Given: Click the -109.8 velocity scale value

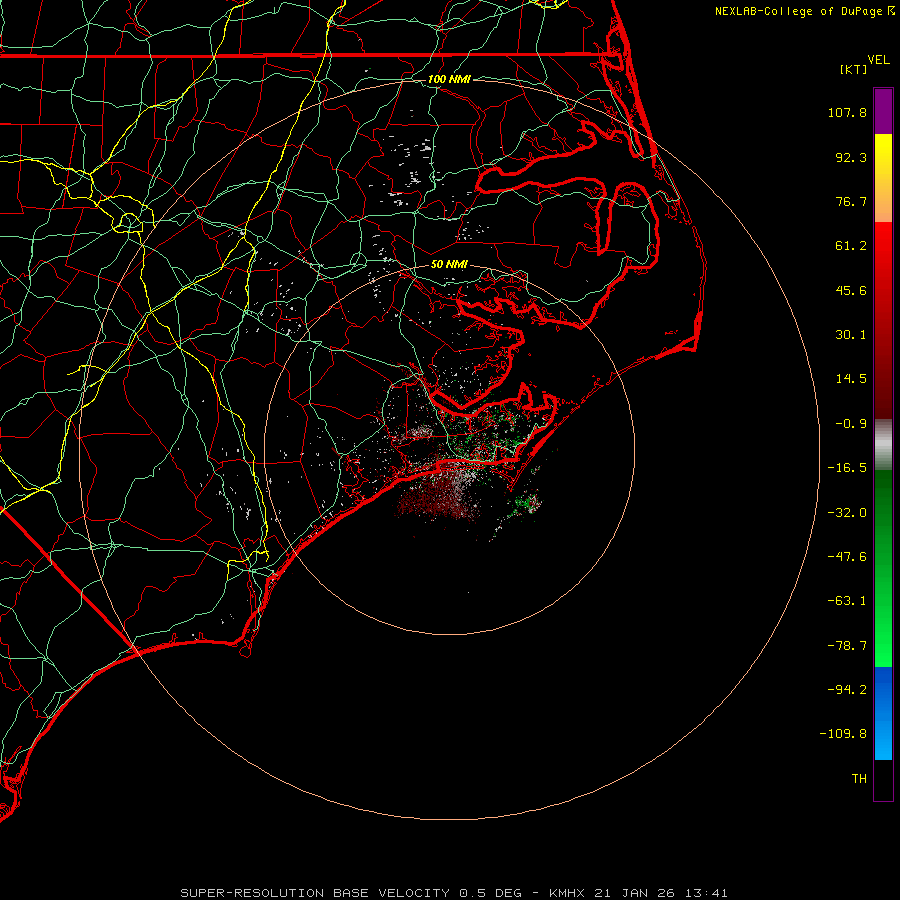Looking at the screenshot, I should [843, 734].
